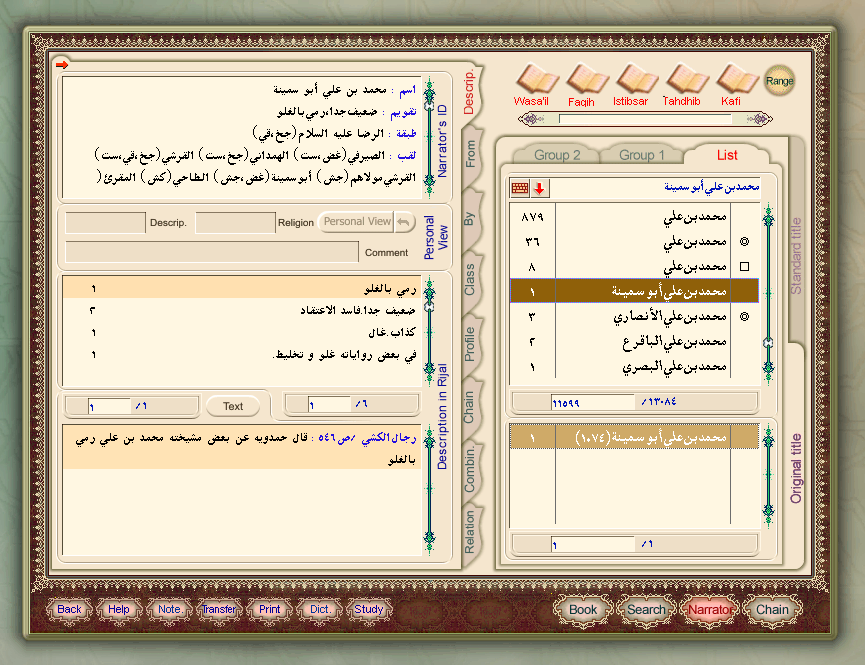Select highlighted row محمد بن علي أبو سمينة

634,291
